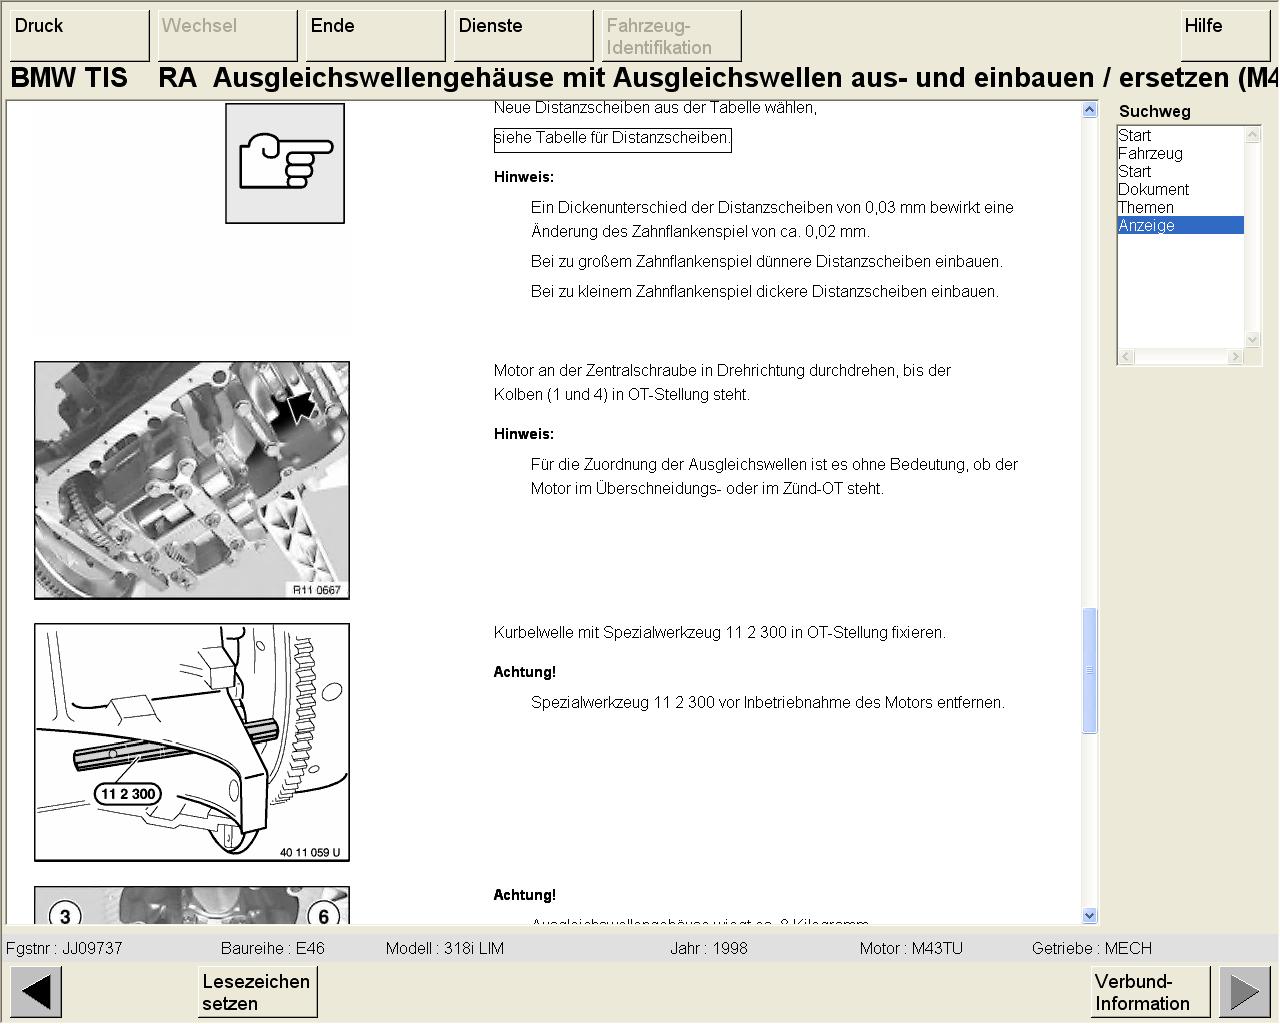Click the 'BMW TIS' title text

point(69,78)
